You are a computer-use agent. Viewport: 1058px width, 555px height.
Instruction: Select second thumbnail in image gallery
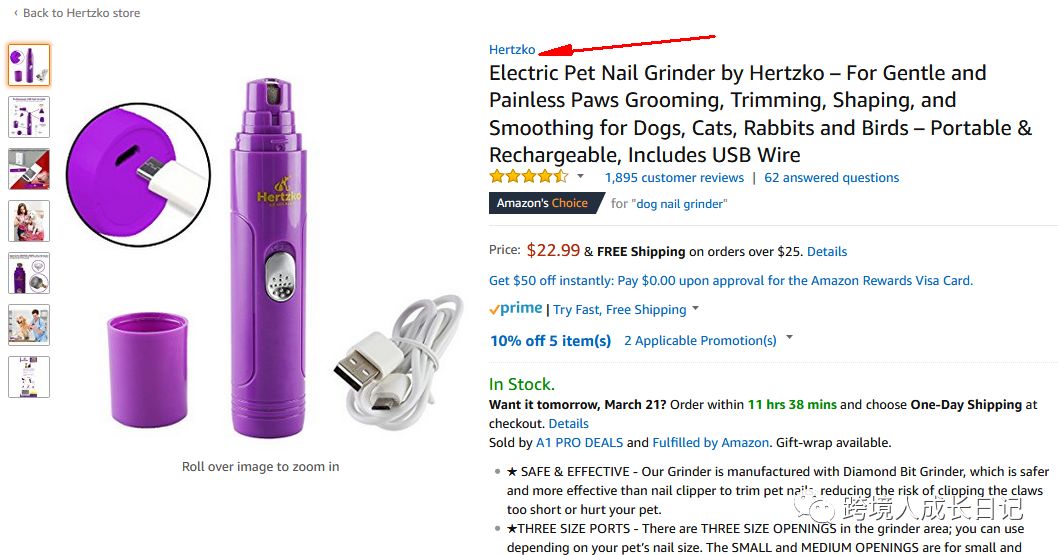pyautogui.click(x=29, y=117)
